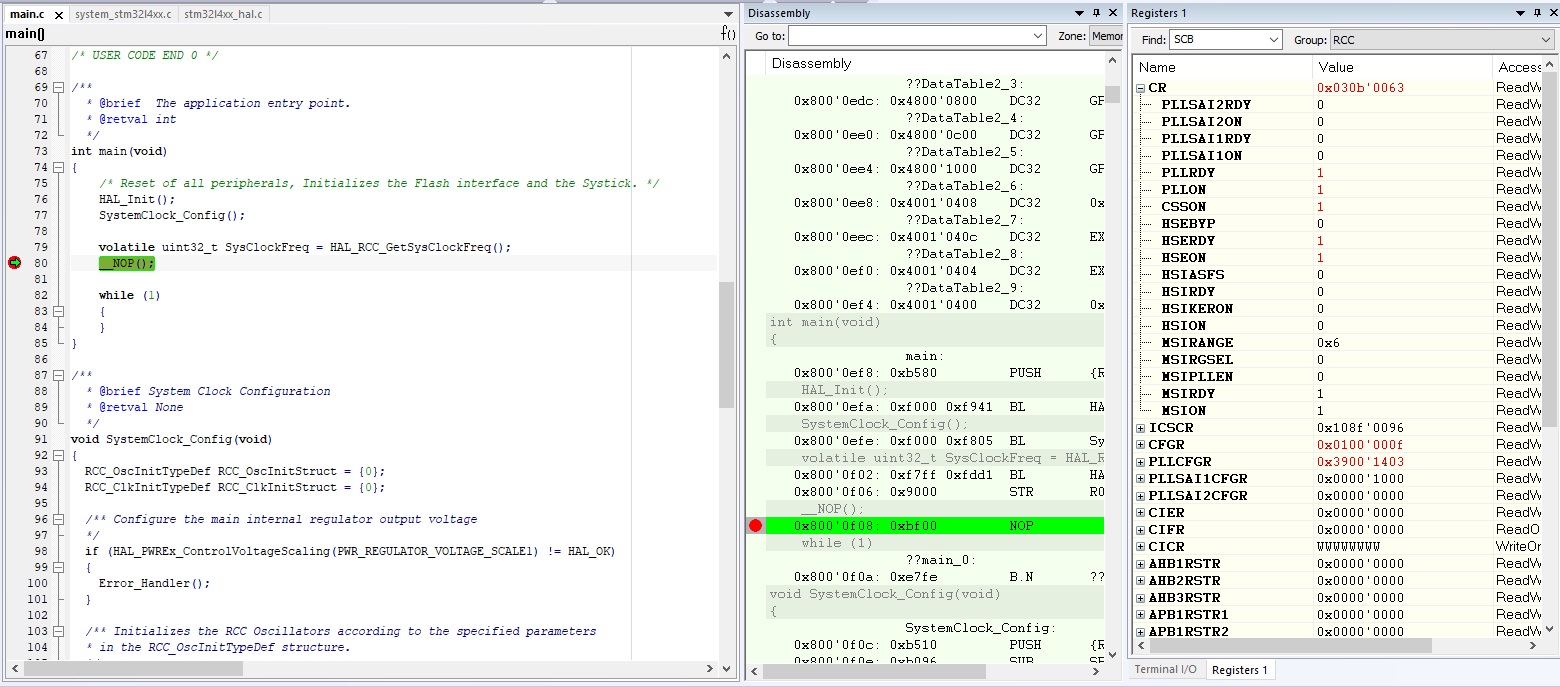Close the Disassembly panel

pos(1114,13)
